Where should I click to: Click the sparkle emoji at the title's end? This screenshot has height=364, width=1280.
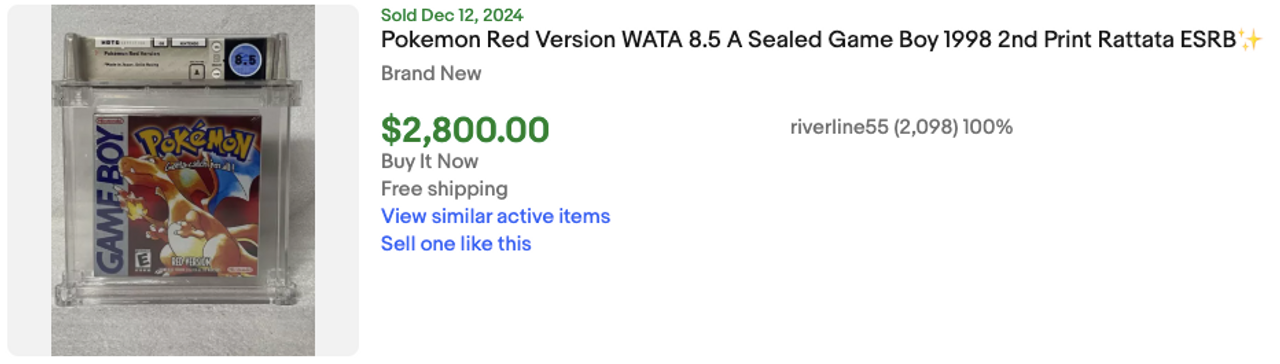(x=1251, y=41)
